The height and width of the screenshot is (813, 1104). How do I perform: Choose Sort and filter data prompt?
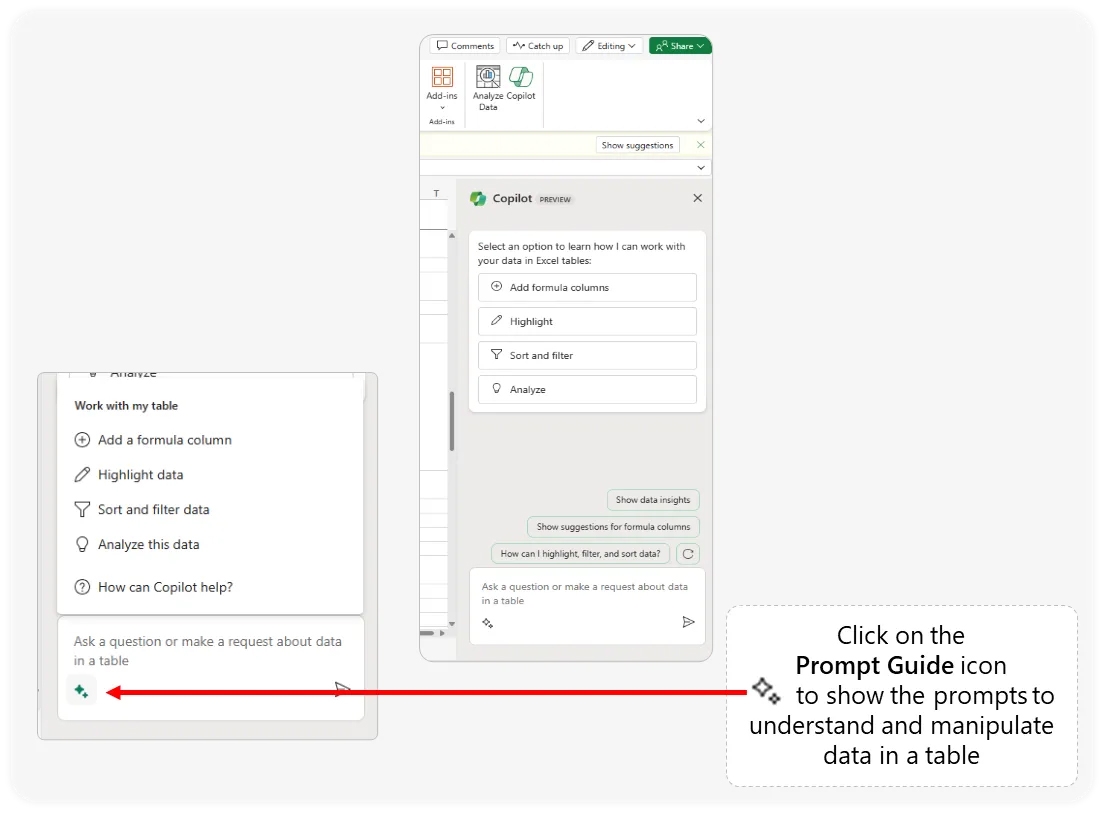(x=153, y=510)
